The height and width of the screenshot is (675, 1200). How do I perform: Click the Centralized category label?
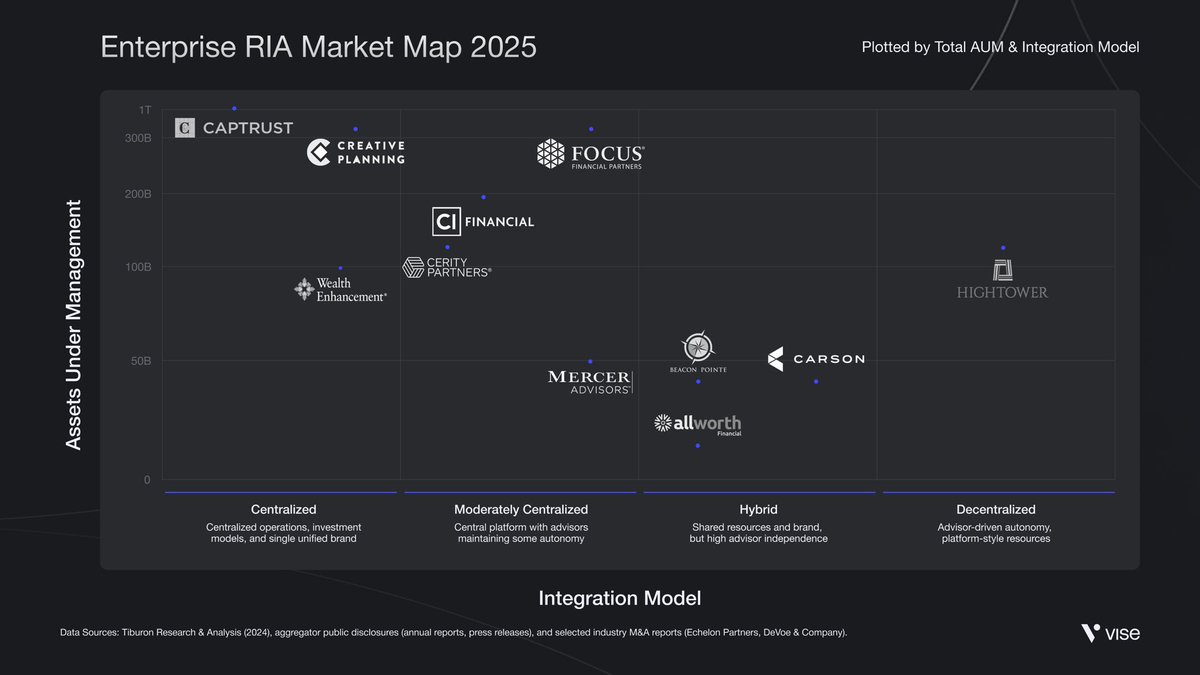coord(283,510)
